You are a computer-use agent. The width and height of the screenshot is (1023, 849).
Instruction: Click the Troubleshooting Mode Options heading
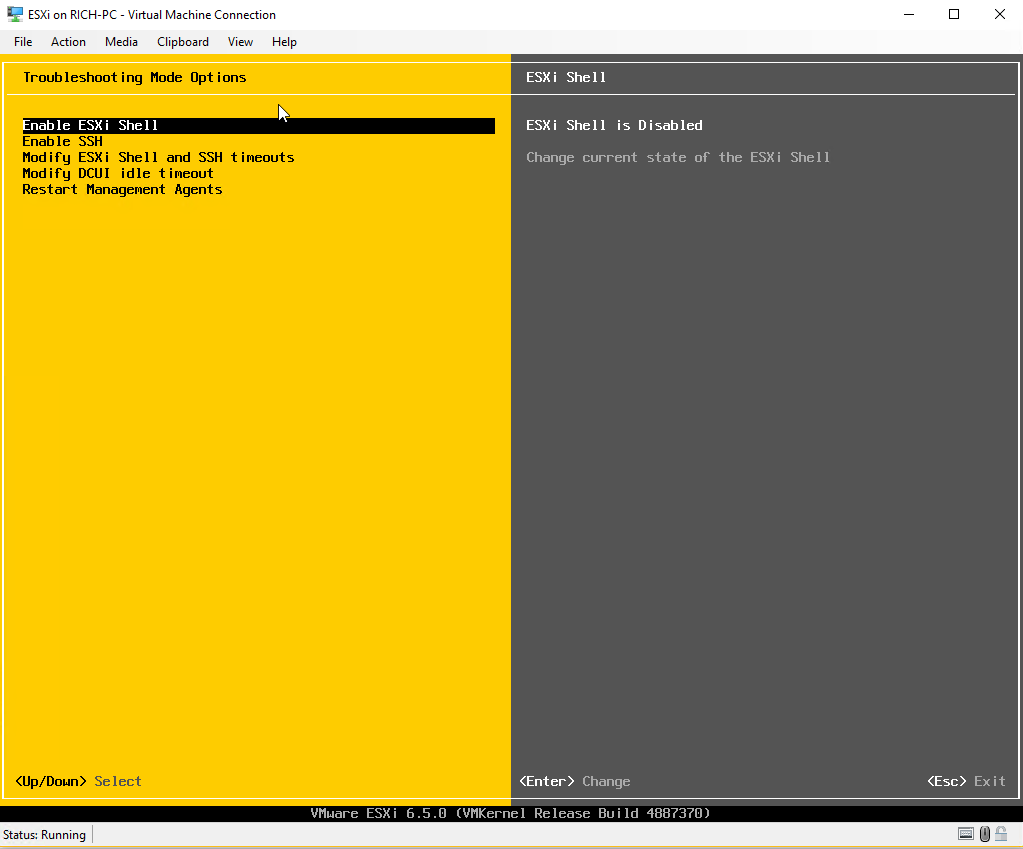tap(134, 77)
